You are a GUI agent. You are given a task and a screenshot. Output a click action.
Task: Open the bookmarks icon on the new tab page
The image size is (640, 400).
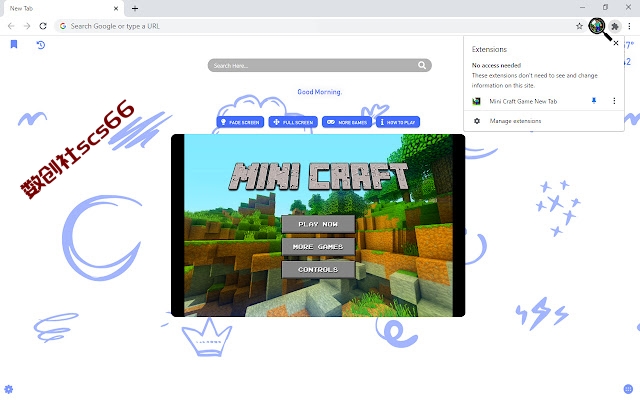point(14,44)
